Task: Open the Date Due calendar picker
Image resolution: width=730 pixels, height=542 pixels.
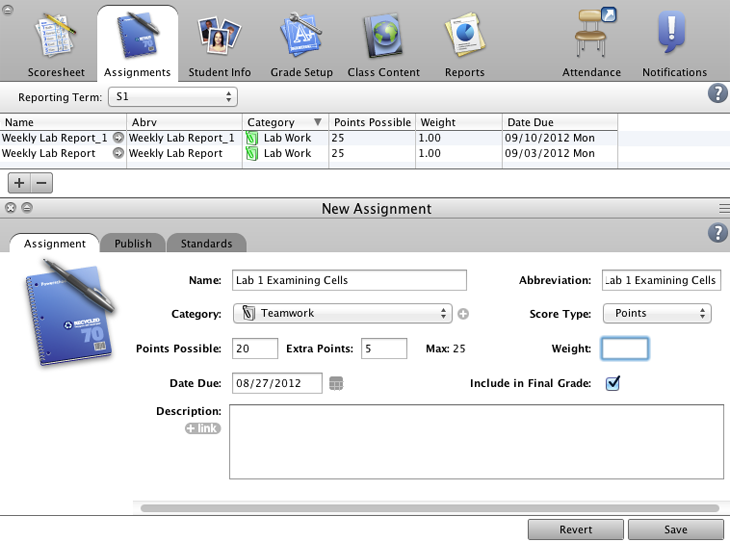Action: point(336,383)
